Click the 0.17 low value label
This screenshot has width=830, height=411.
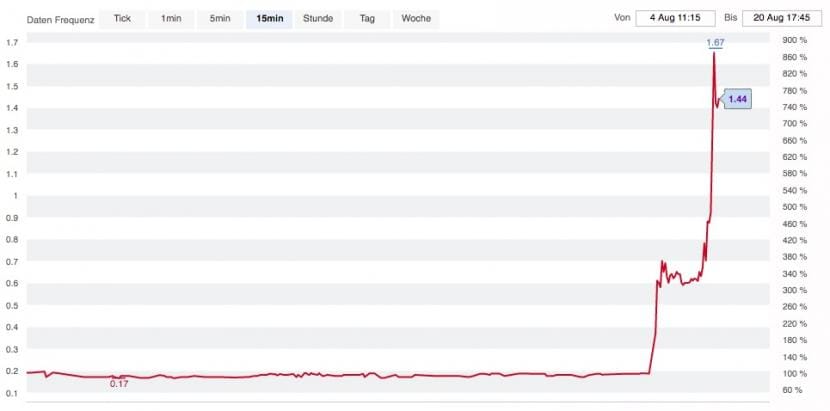[x=119, y=384]
